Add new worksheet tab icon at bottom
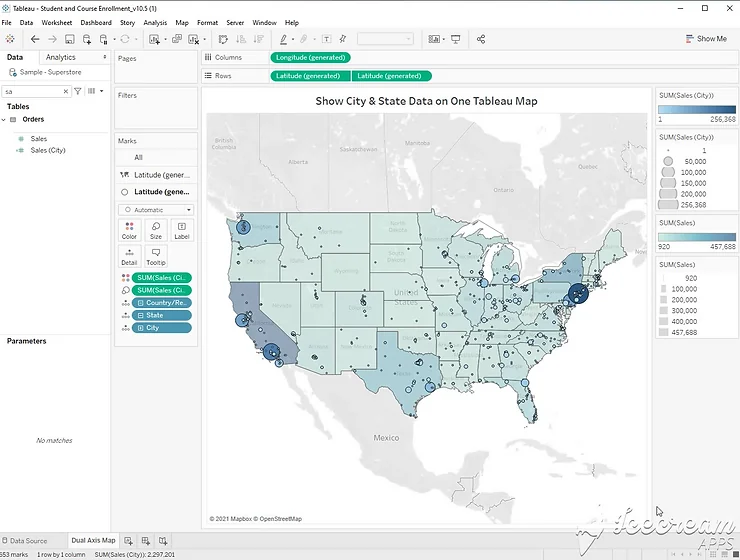Screen dimensions: 740x560 coord(128,541)
